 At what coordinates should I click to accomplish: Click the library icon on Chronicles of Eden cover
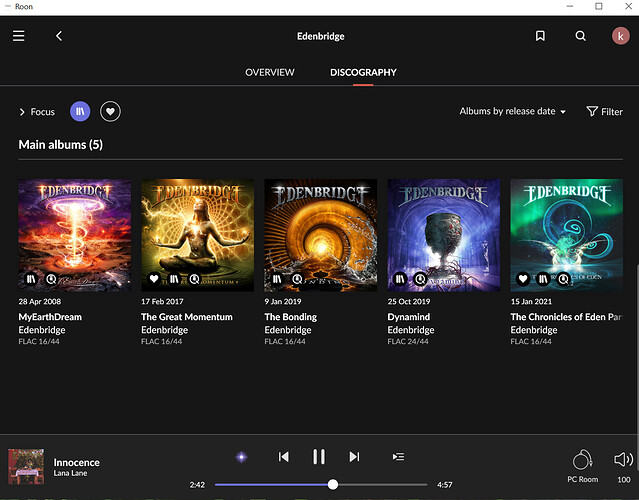click(x=543, y=279)
